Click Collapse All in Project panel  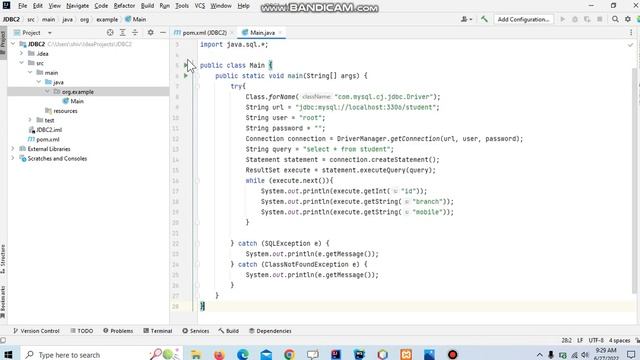135,32
